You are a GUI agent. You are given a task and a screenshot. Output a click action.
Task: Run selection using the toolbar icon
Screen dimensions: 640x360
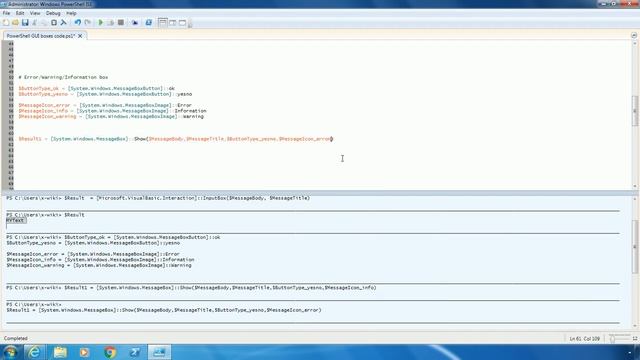[x=111, y=23]
